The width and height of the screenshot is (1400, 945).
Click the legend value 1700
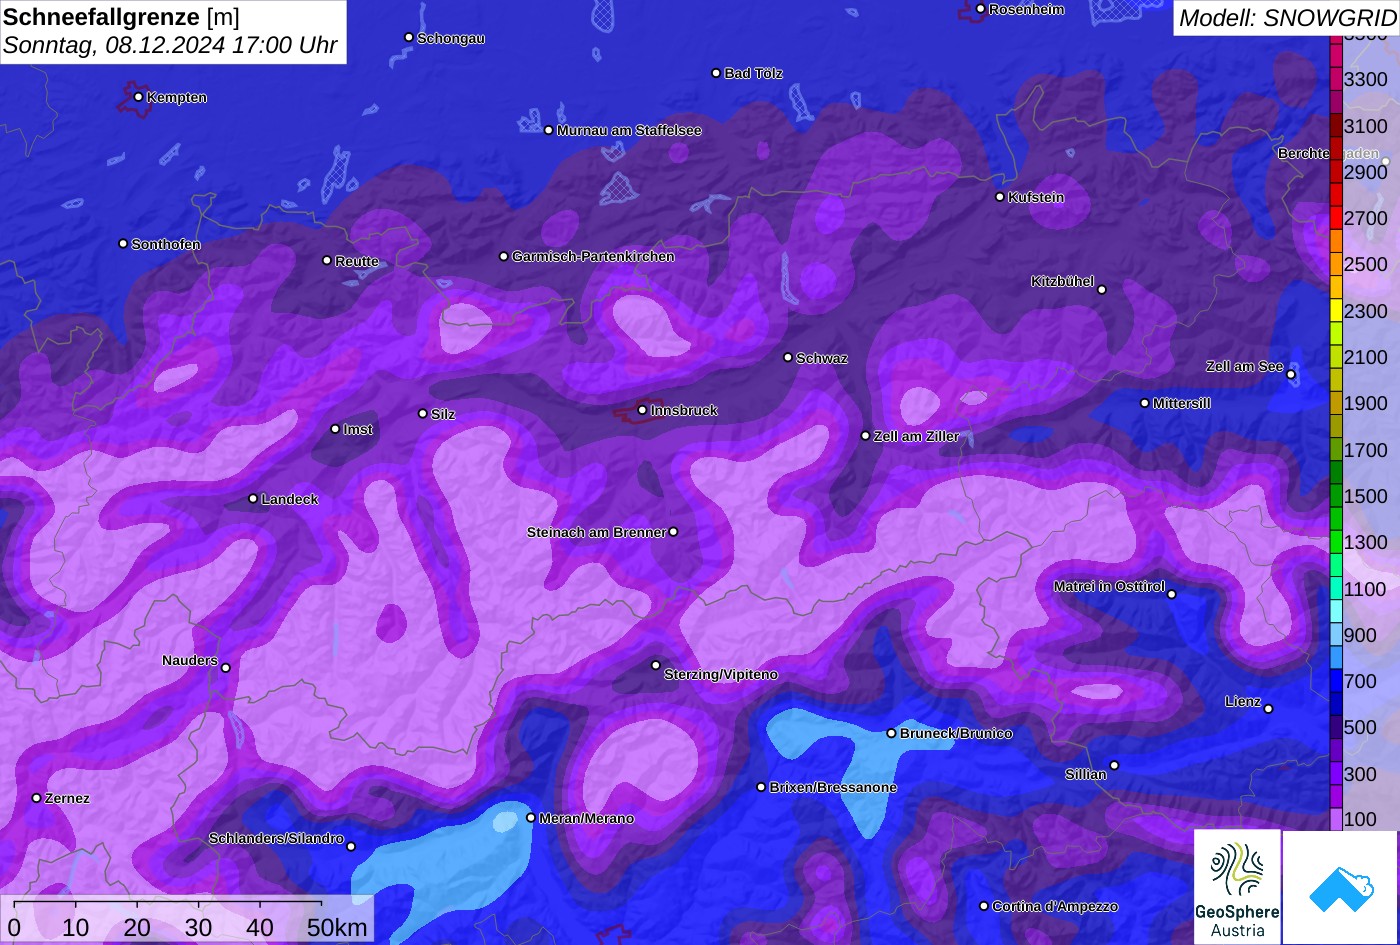1366,450
